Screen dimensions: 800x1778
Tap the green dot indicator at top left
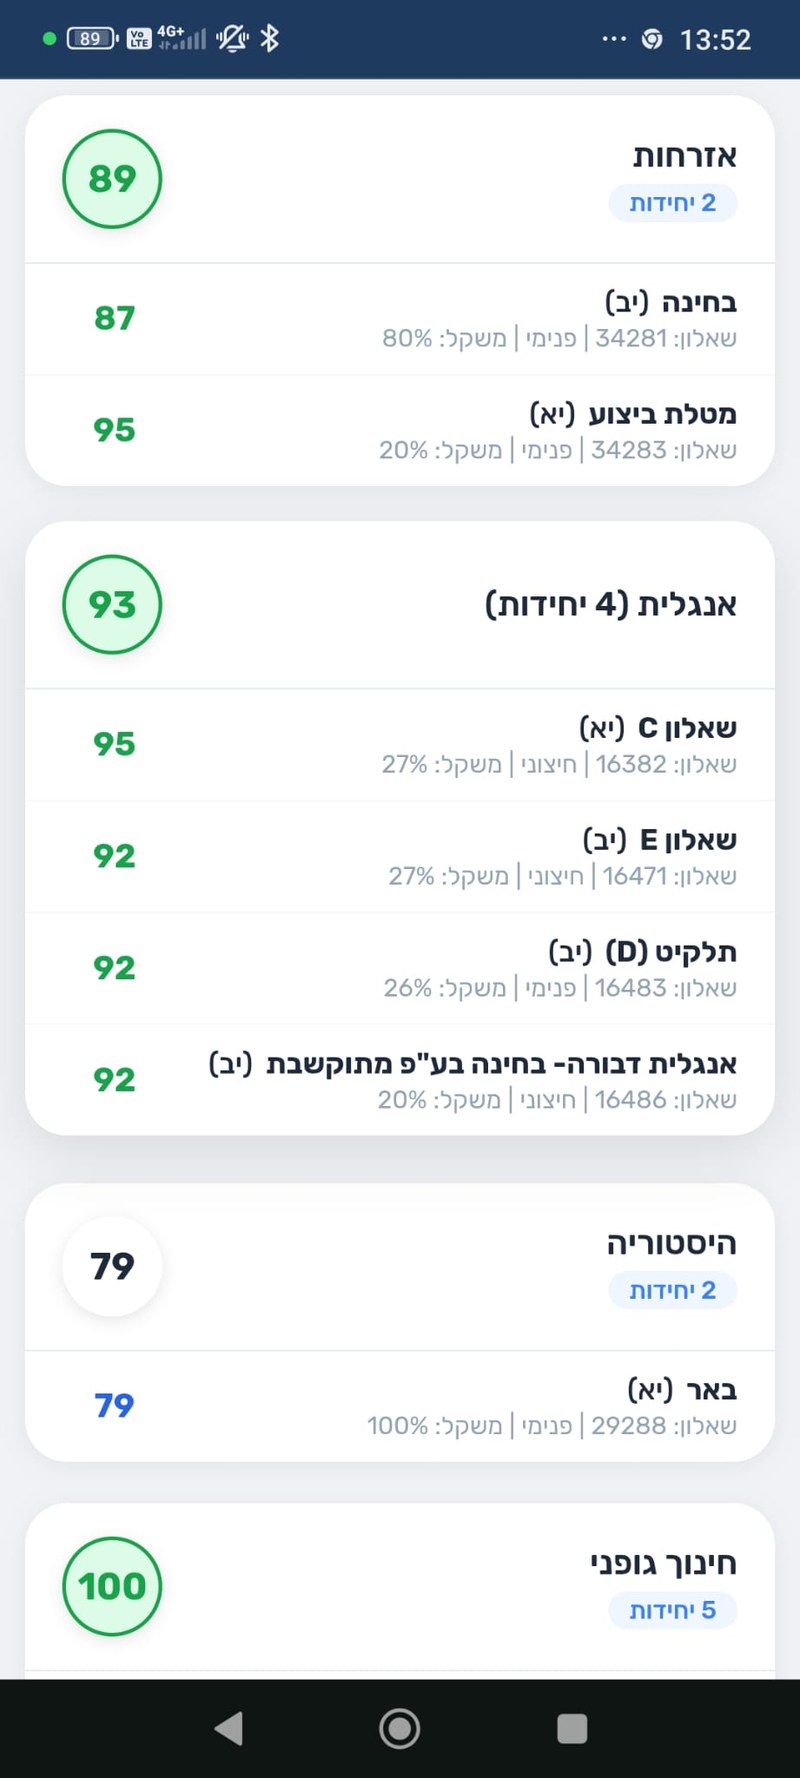(46, 38)
